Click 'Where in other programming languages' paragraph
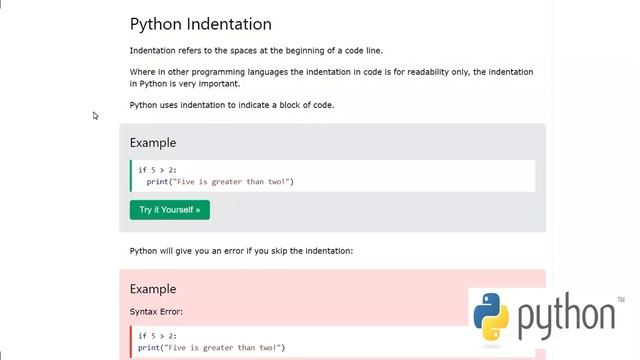Image resolution: width=640 pixels, height=360 pixels. click(331, 78)
